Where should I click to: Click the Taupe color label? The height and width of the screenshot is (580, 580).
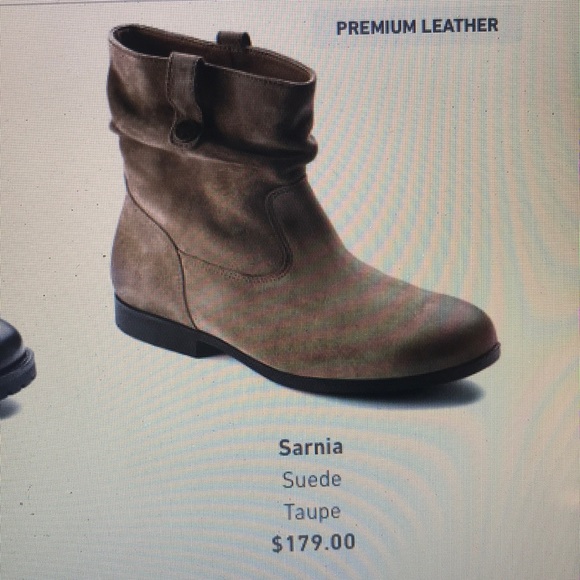312,512
